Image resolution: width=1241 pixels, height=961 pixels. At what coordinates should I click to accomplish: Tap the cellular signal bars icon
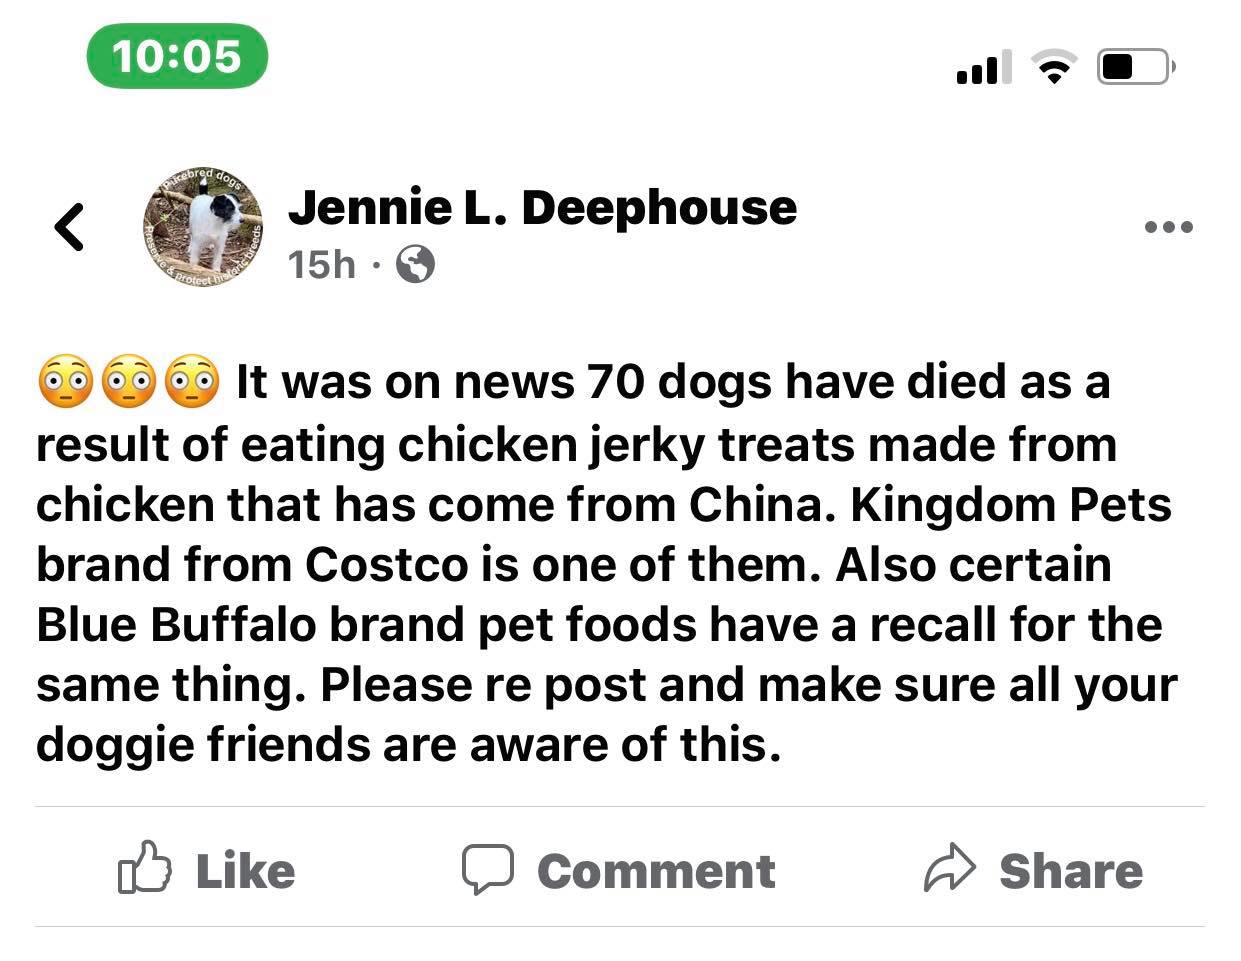point(984,67)
